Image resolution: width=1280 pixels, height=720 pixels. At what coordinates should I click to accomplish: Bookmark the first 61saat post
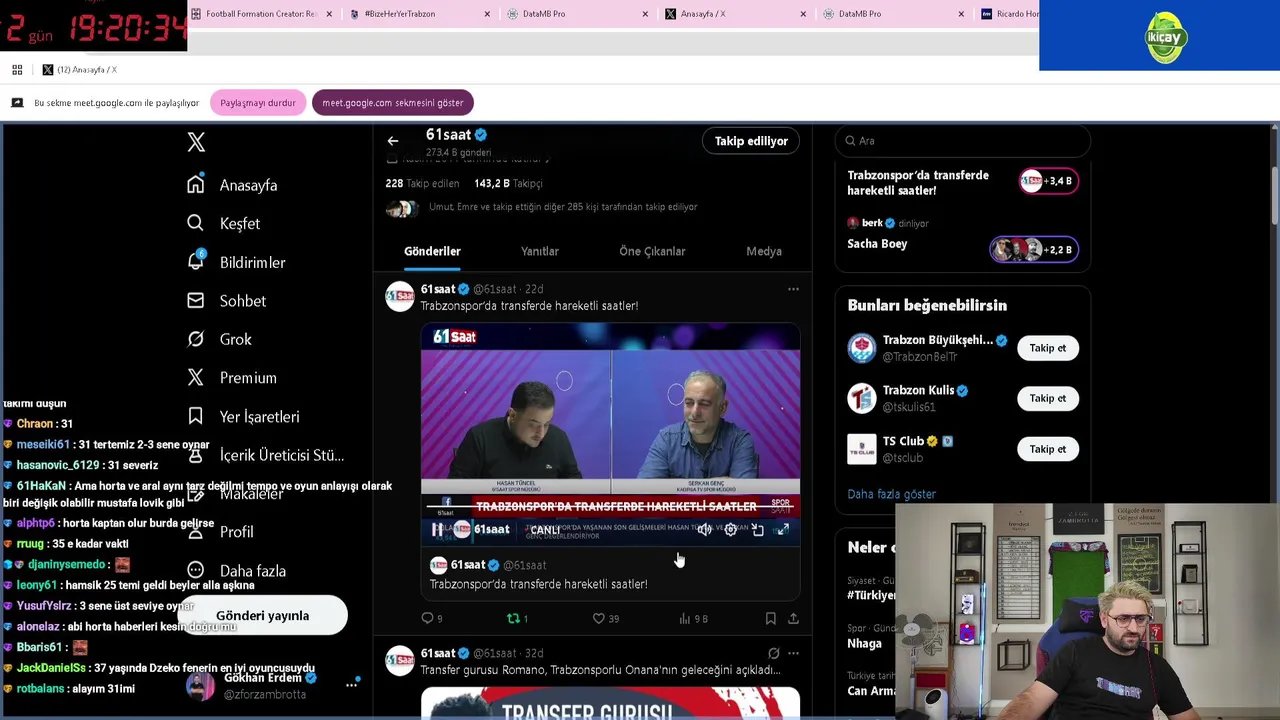(x=770, y=619)
